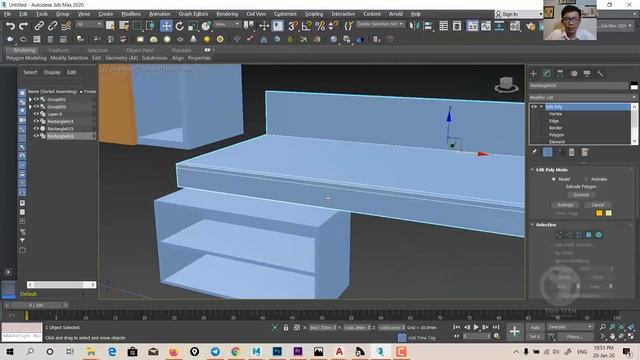640x360 pixels.
Task: Click the Render teapot icon
Action: pos(531,26)
